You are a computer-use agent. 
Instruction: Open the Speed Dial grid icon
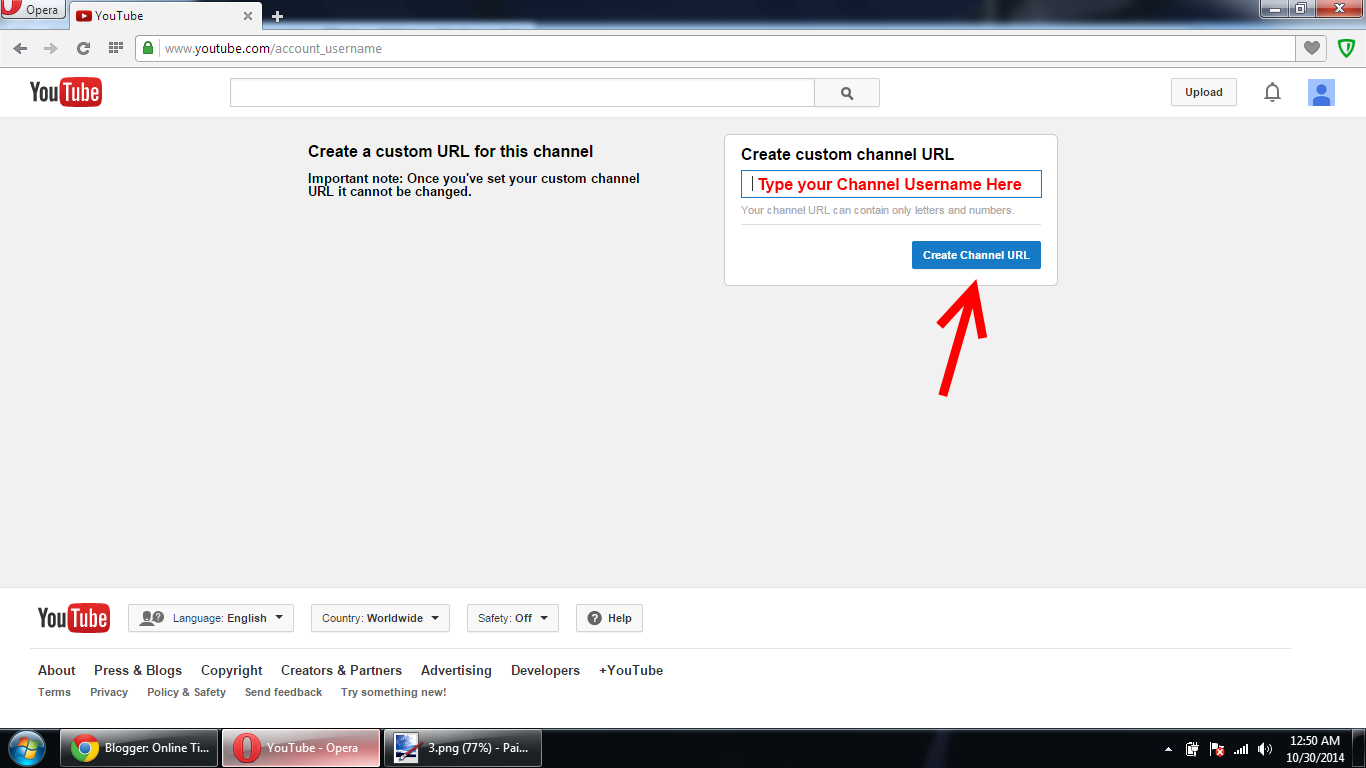click(115, 48)
